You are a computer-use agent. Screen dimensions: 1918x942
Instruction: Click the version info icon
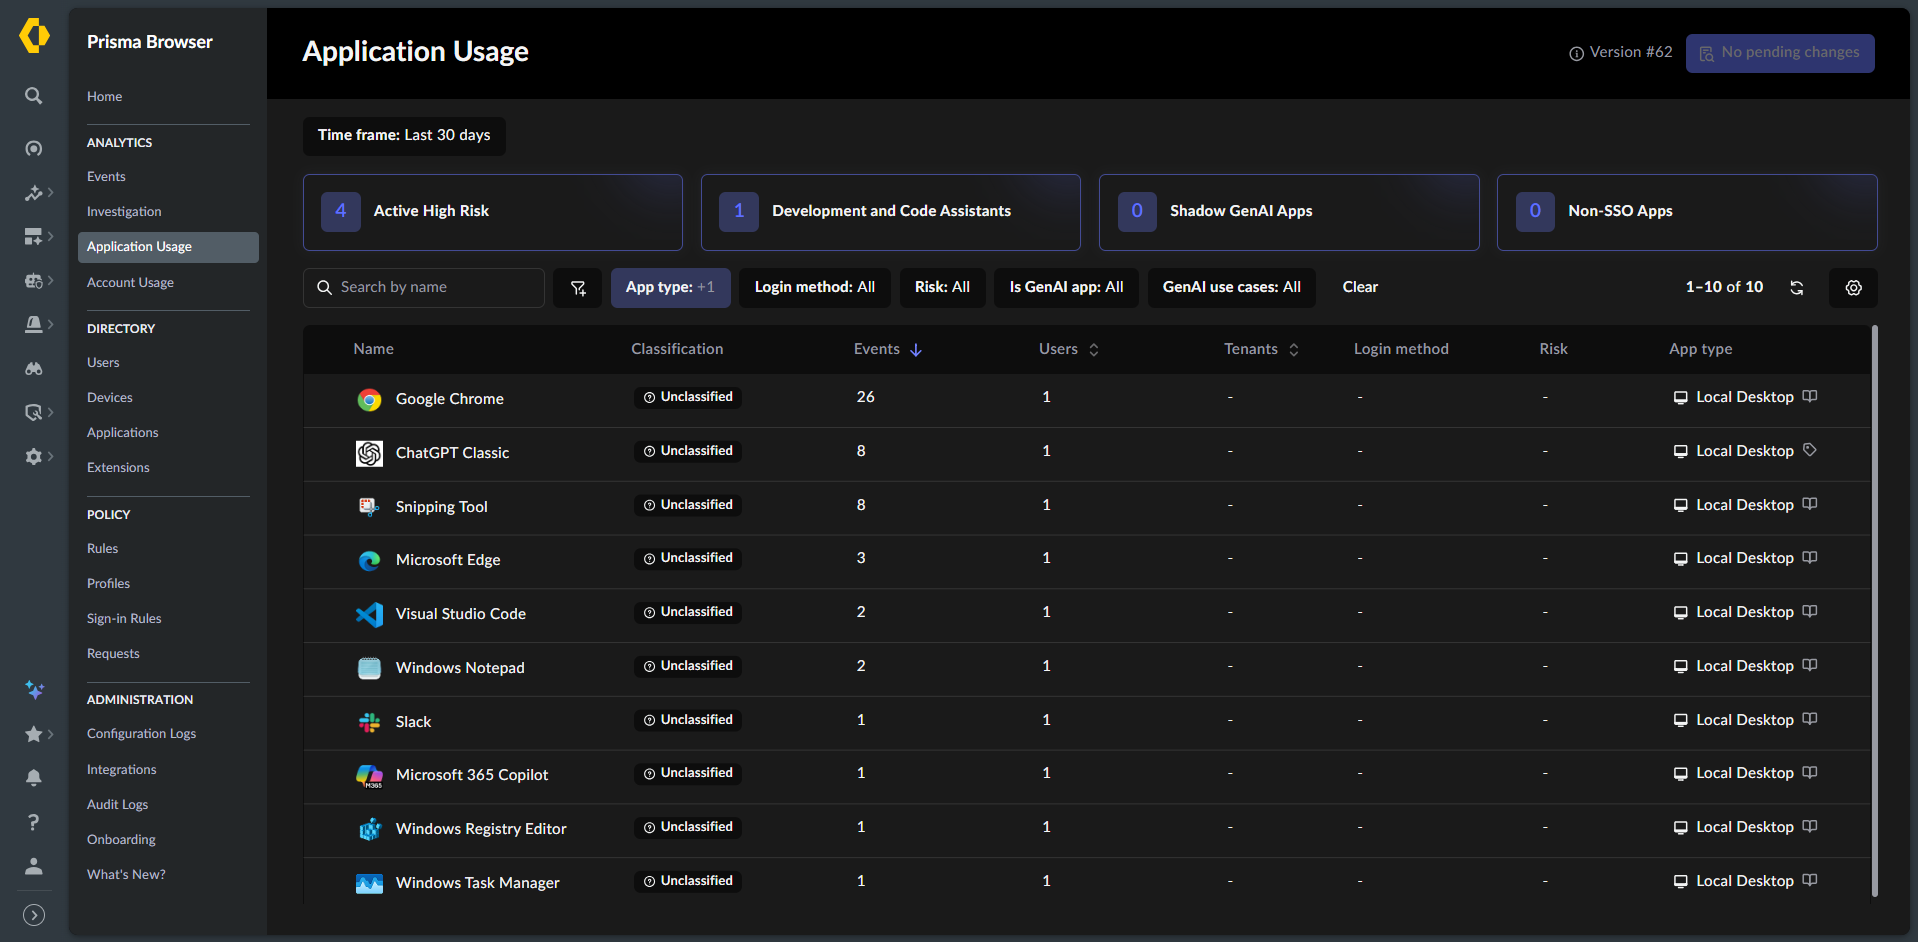[1576, 54]
